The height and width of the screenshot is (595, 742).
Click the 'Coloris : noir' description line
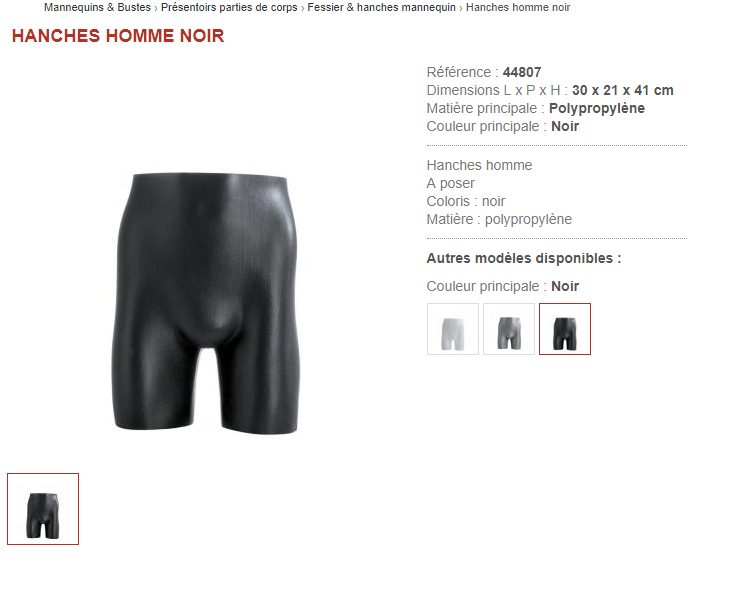click(x=466, y=201)
